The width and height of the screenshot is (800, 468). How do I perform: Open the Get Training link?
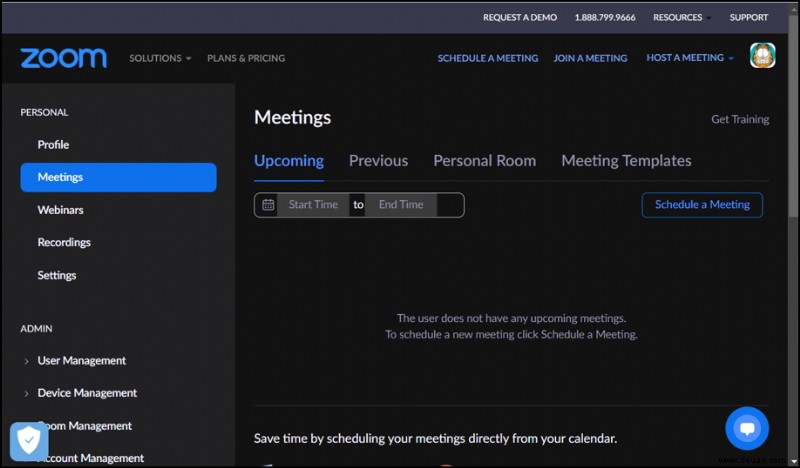tap(740, 119)
